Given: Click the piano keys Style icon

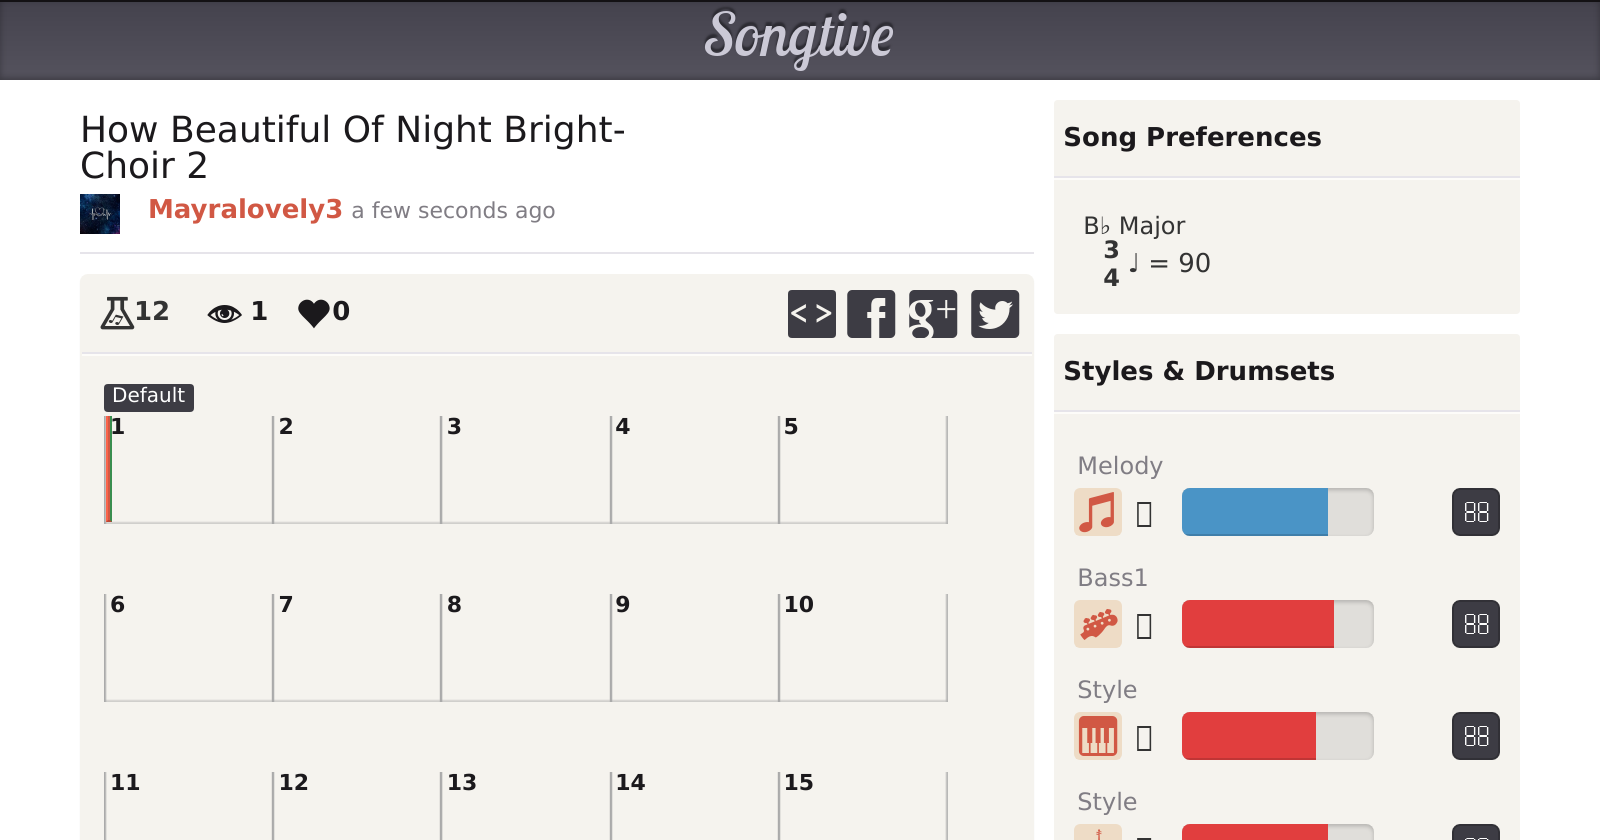Looking at the screenshot, I should [1098, 736].
